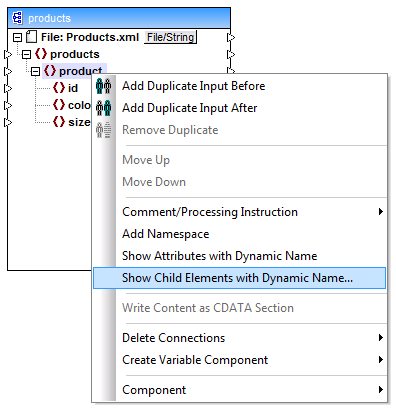Viewport: 396px width, 409px height.
Task: Collapse the products tree node
Action: tap(26, 54)
